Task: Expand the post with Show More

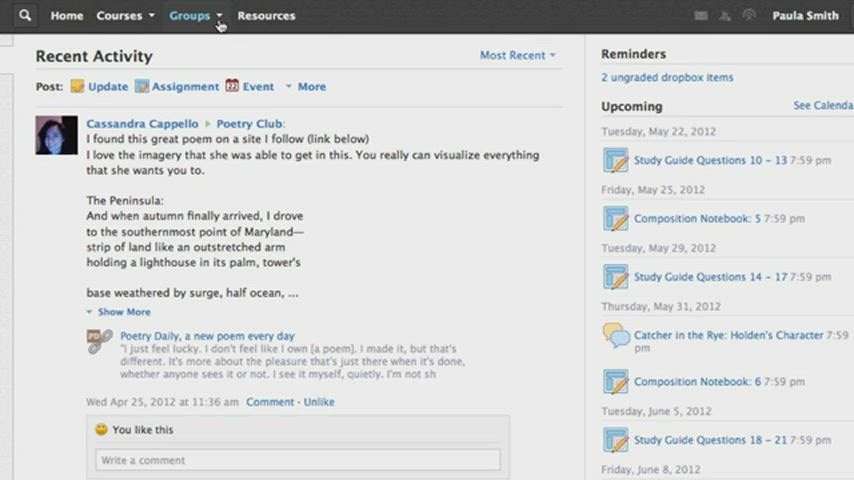Action: click(x=123, y=312)
